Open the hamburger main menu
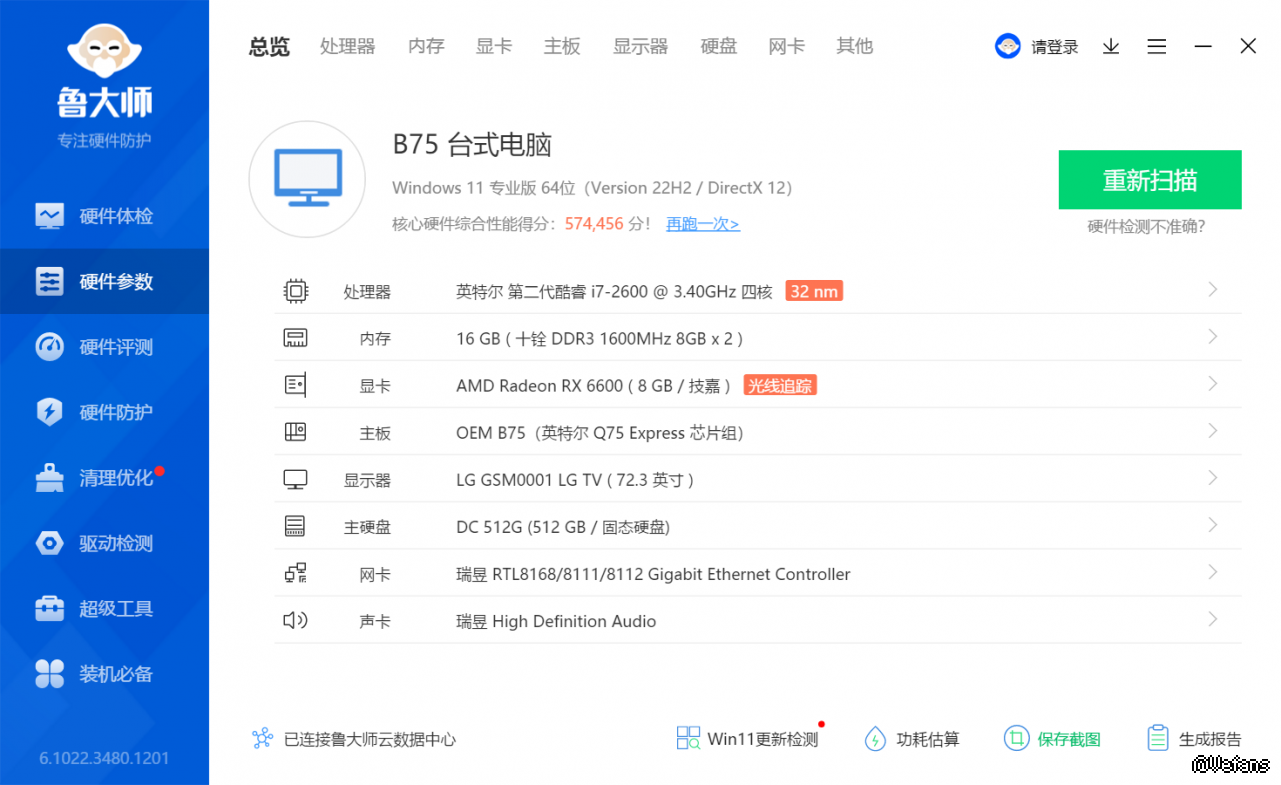This screenshot has height=785, width=1281. pos(1156,47)
